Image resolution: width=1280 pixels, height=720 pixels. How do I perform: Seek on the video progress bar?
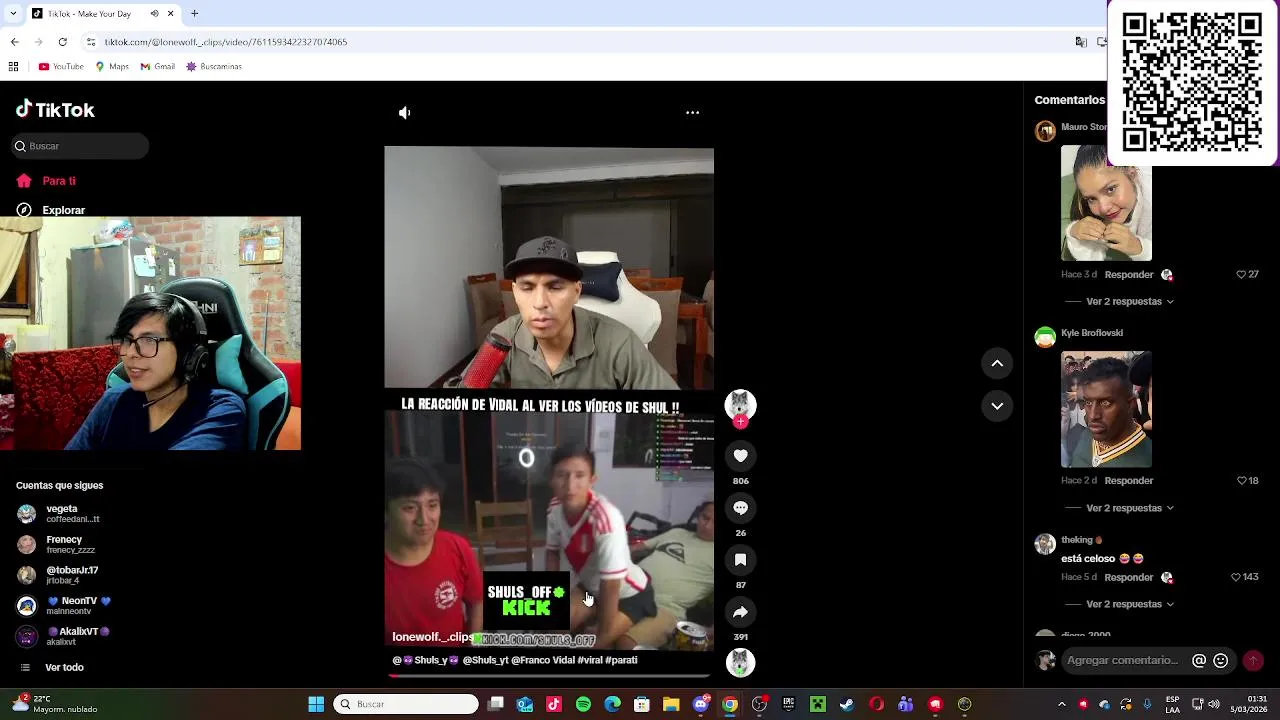(x=549, y=676)
